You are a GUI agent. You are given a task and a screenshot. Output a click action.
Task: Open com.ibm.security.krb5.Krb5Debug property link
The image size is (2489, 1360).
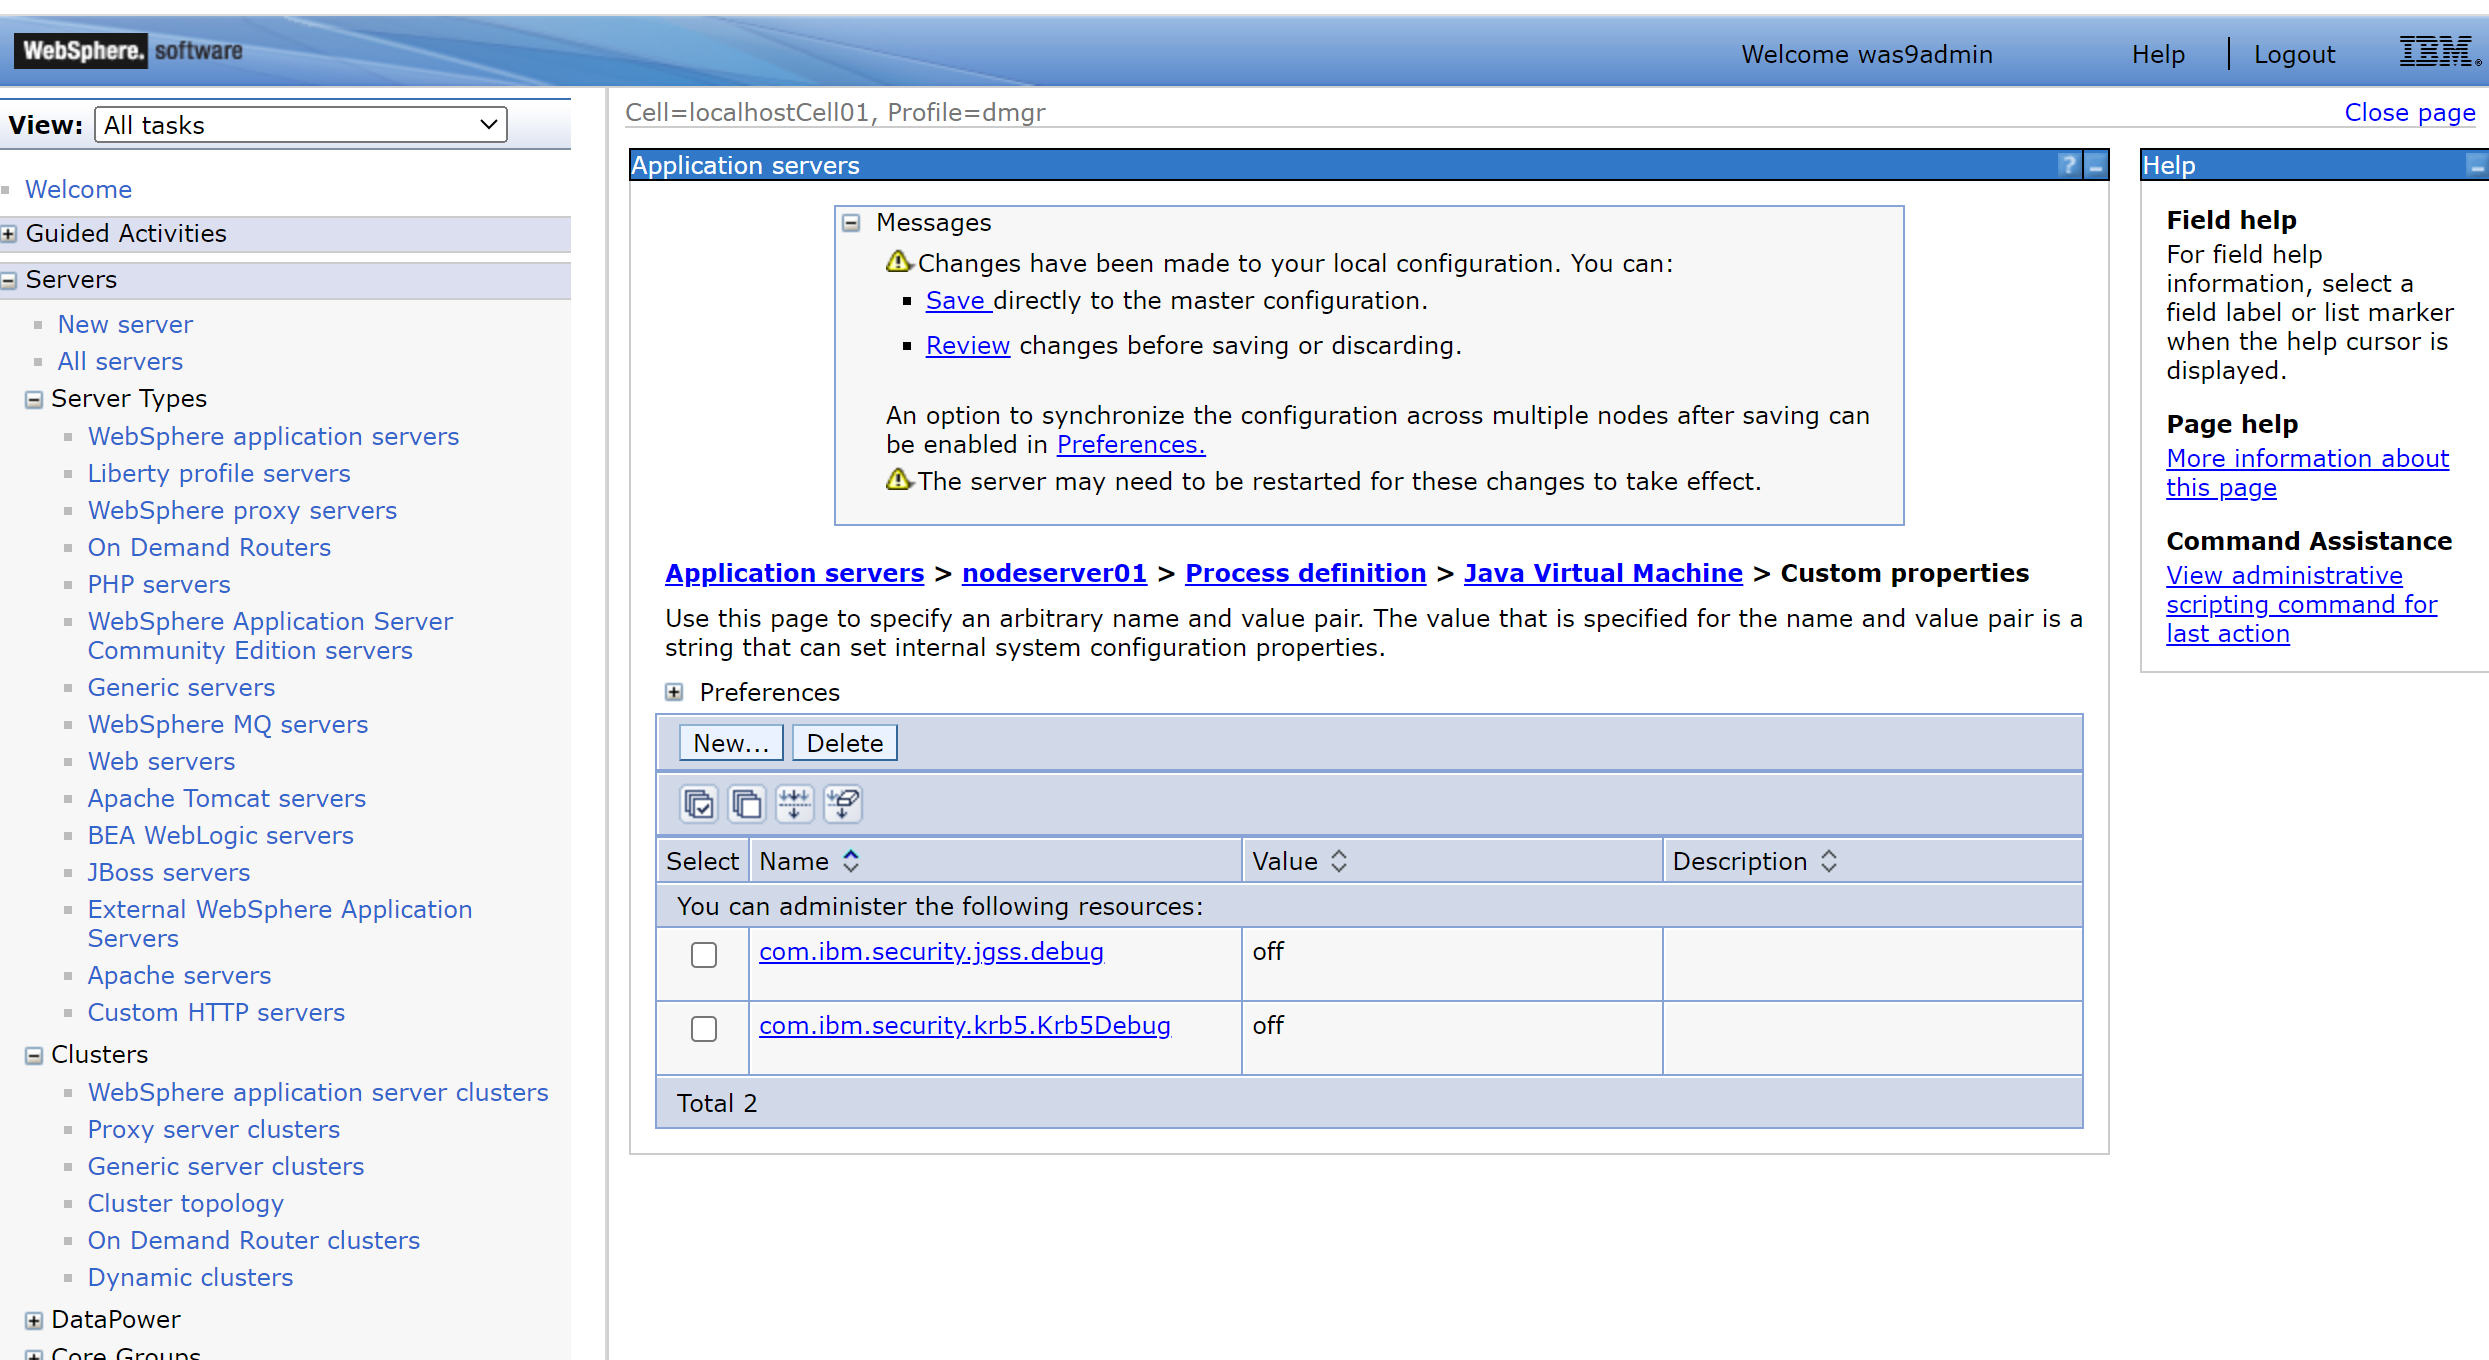point(965,1025)
